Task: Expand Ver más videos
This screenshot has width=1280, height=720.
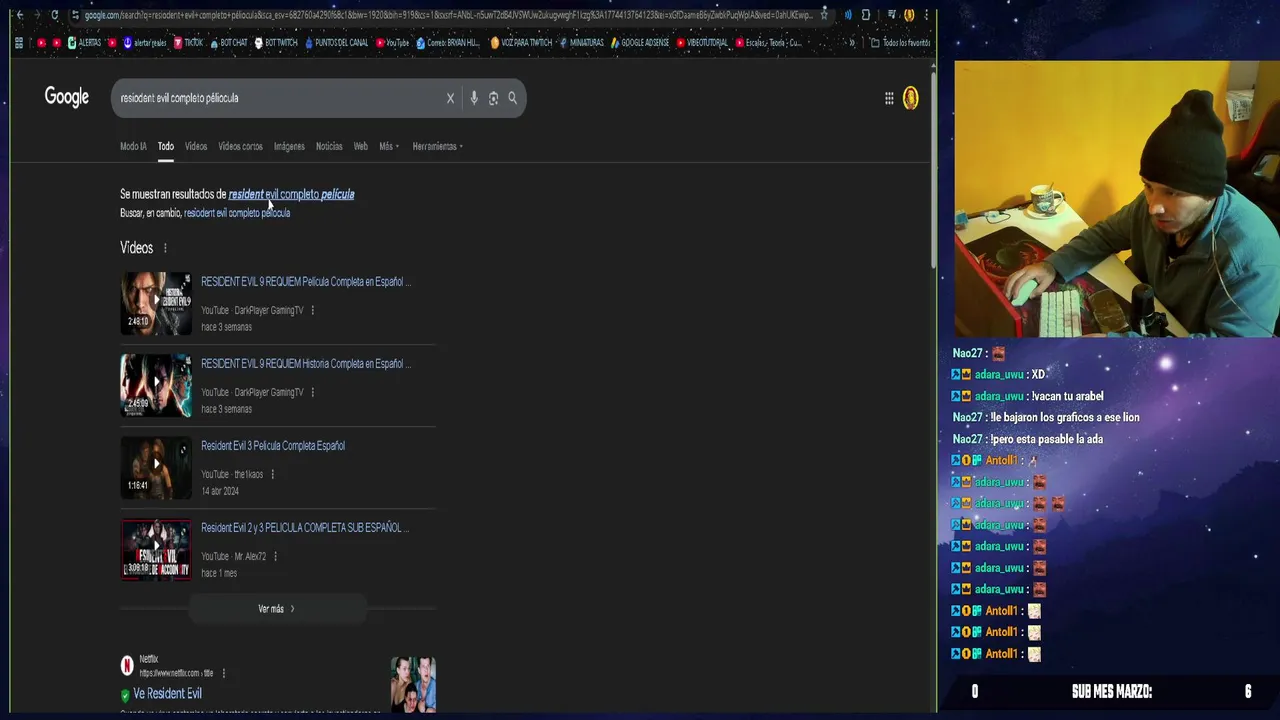Action: (277, 609)
